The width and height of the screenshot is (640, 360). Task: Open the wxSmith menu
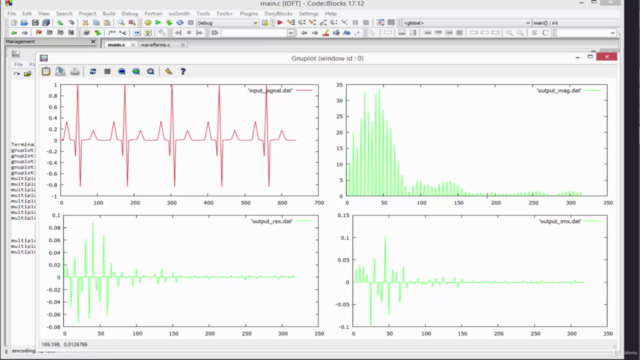179,13
